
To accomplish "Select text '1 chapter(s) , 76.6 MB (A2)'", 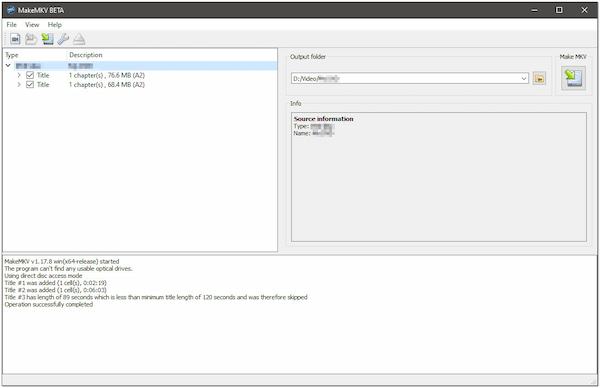I will [107, 75].
